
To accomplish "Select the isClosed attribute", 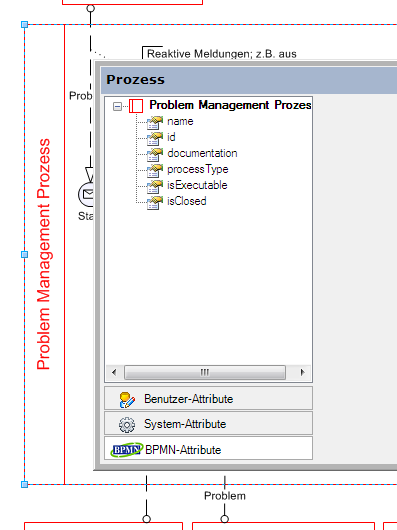I will point(187,201).
